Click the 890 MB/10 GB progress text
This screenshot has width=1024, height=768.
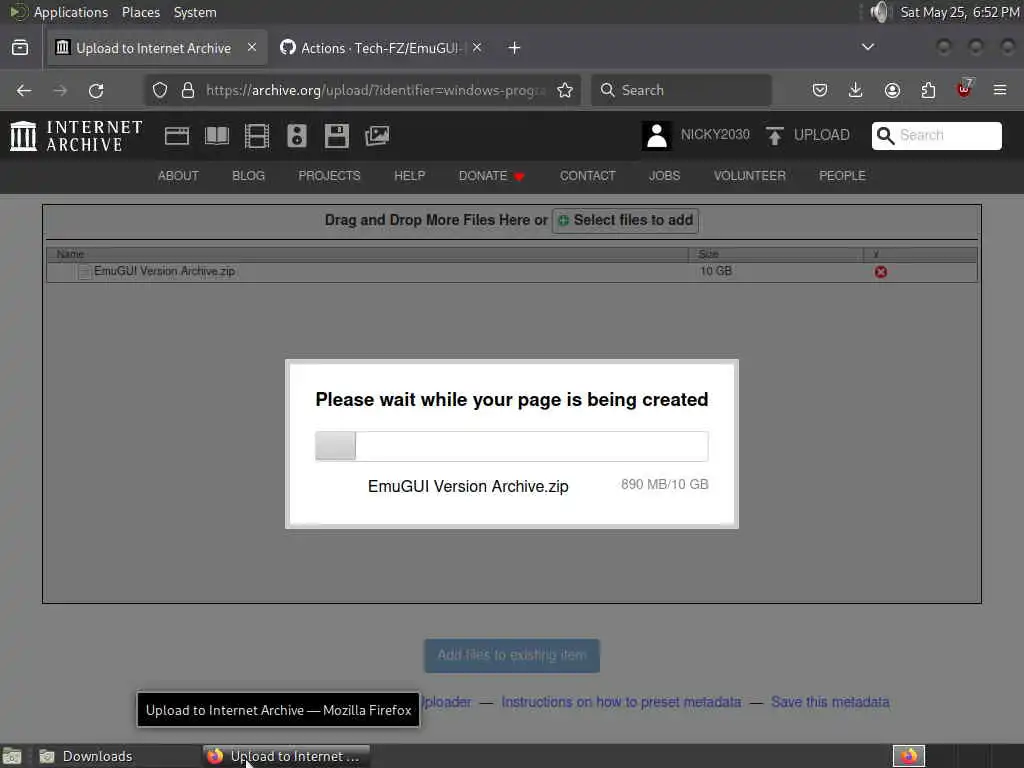point(664,485)
